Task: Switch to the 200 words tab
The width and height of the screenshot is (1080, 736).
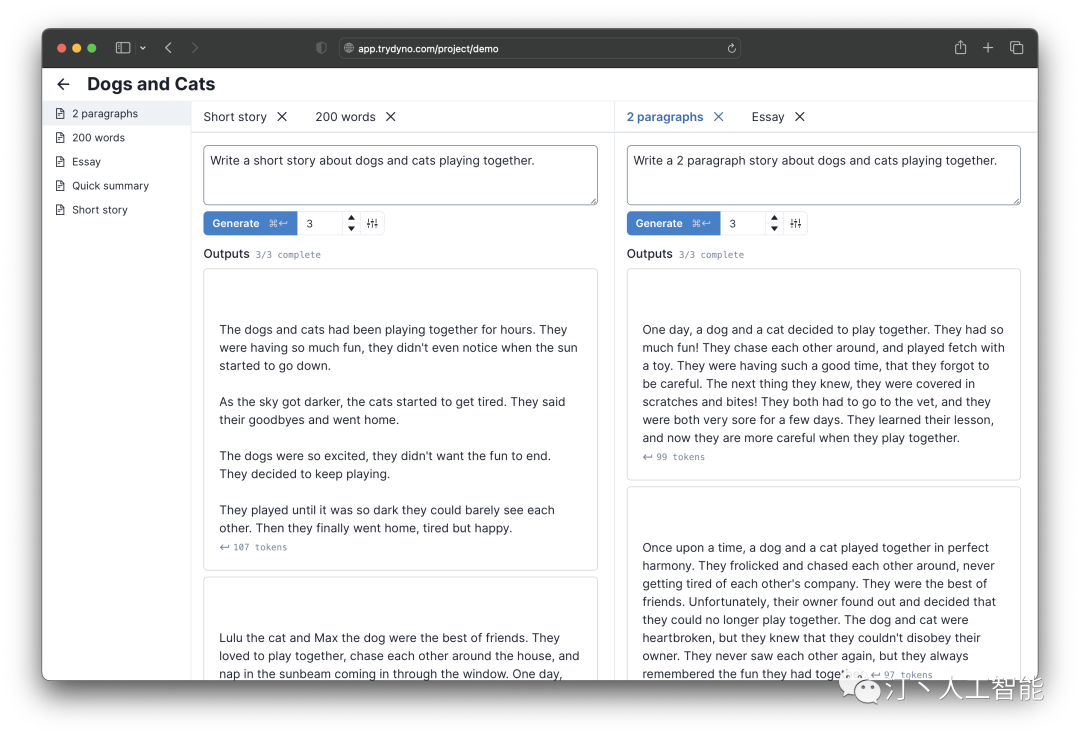Action: tap(345, 117)
